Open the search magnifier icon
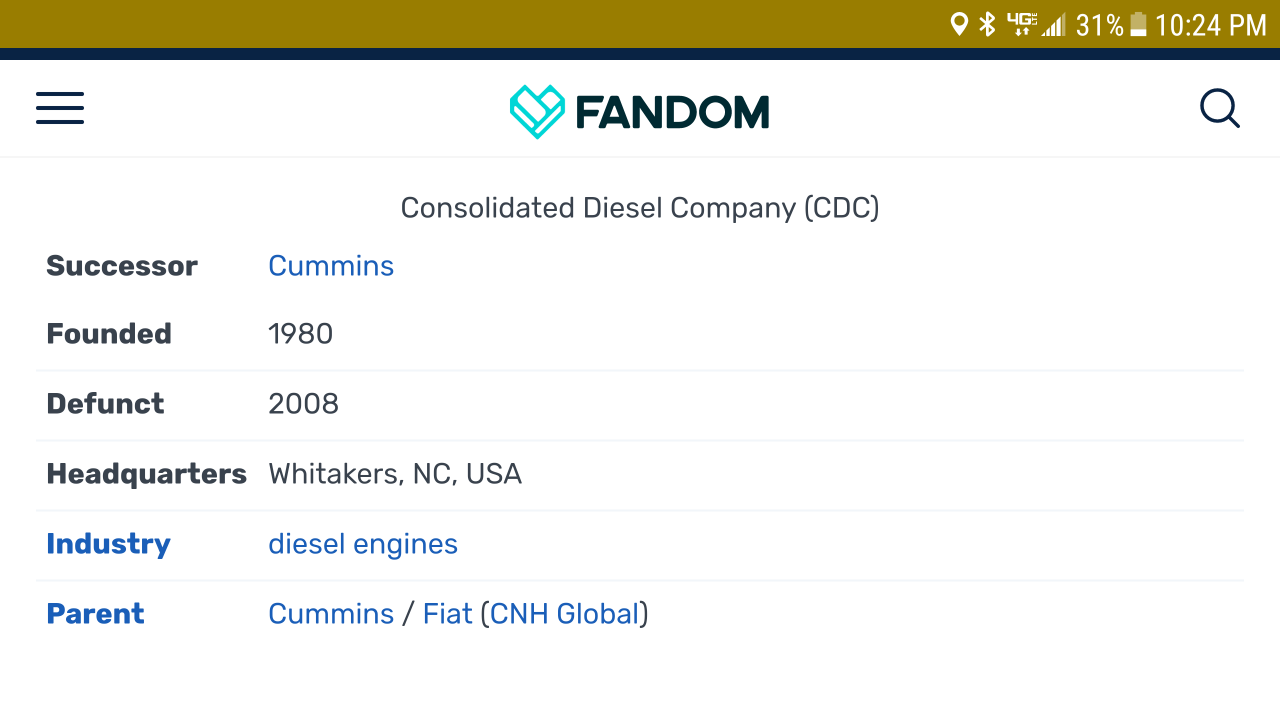The height and width of the screenshot is (720, 1280). pyautogui.click(x=1219, y=108)
